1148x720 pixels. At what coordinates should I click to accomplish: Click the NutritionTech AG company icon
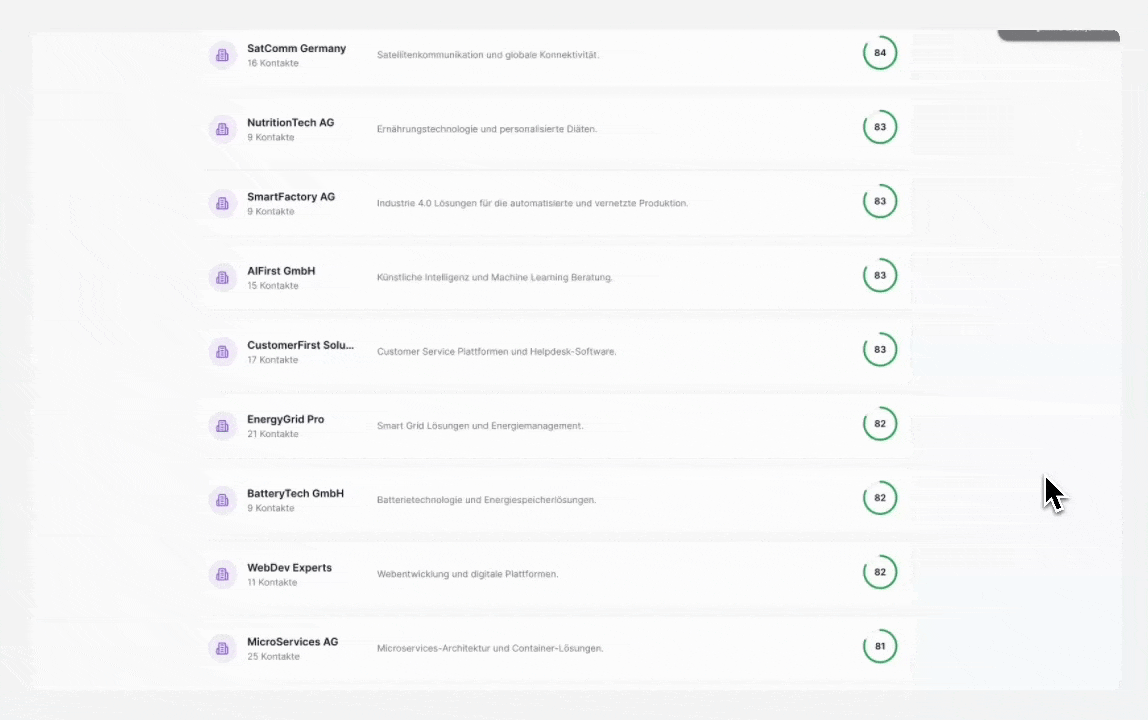point(222,129)
